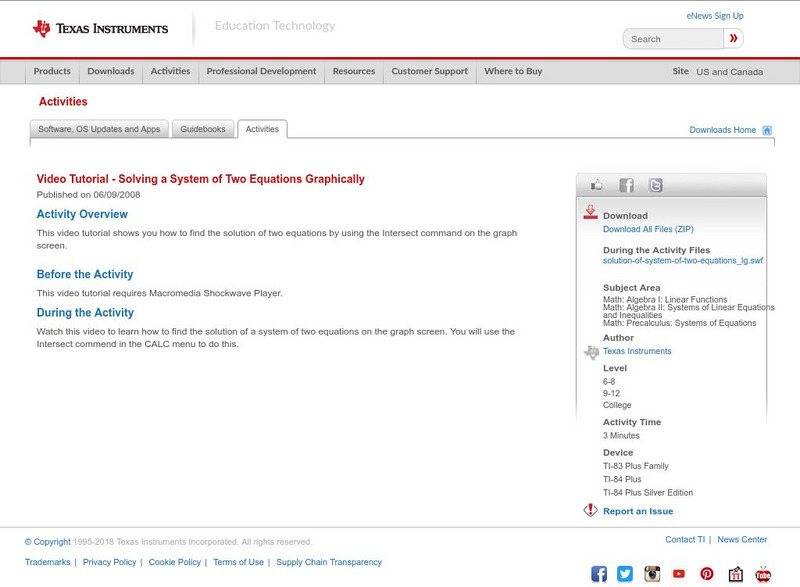Viewport: 800px width, 587px height.
Task: Open the Privacy Policy link
Action: click(x=109, y=562)
